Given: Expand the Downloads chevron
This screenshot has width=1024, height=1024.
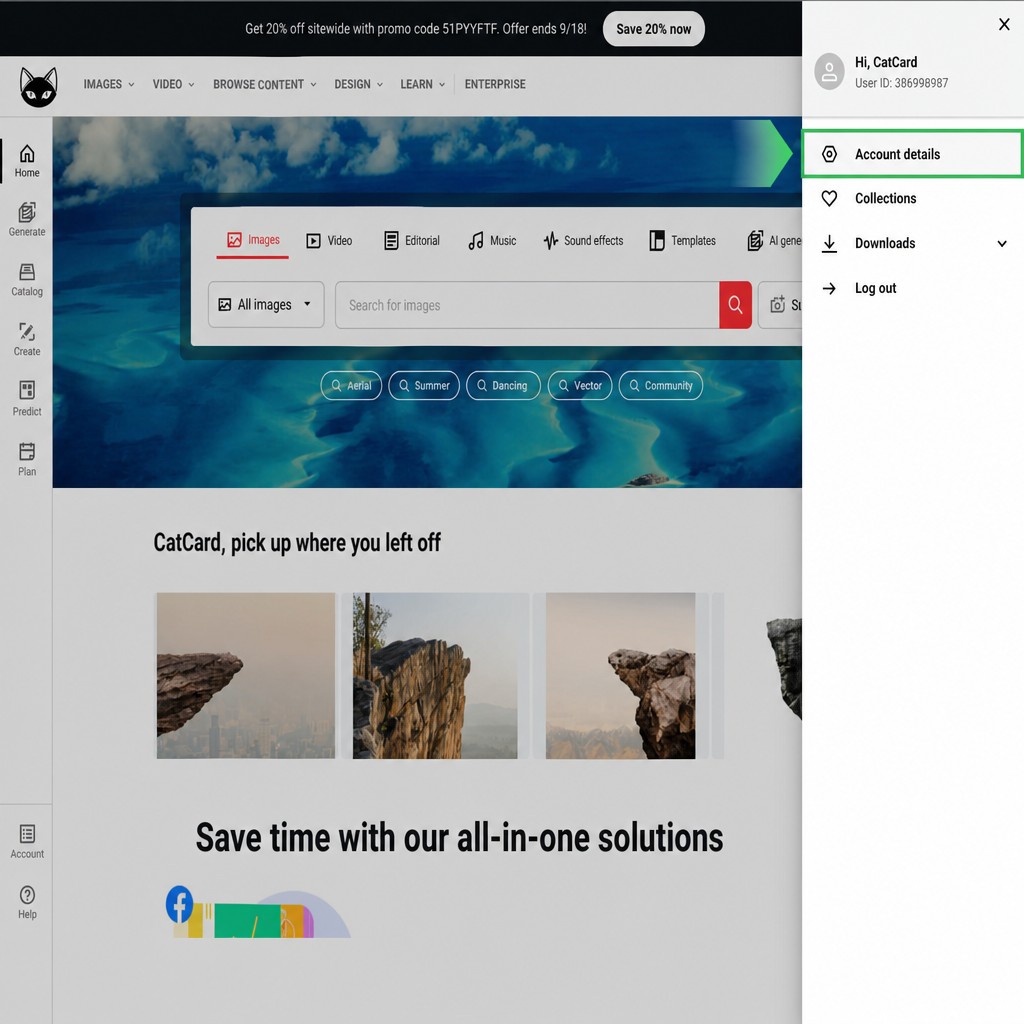Looking at the screenshot, I should 1002,244.
